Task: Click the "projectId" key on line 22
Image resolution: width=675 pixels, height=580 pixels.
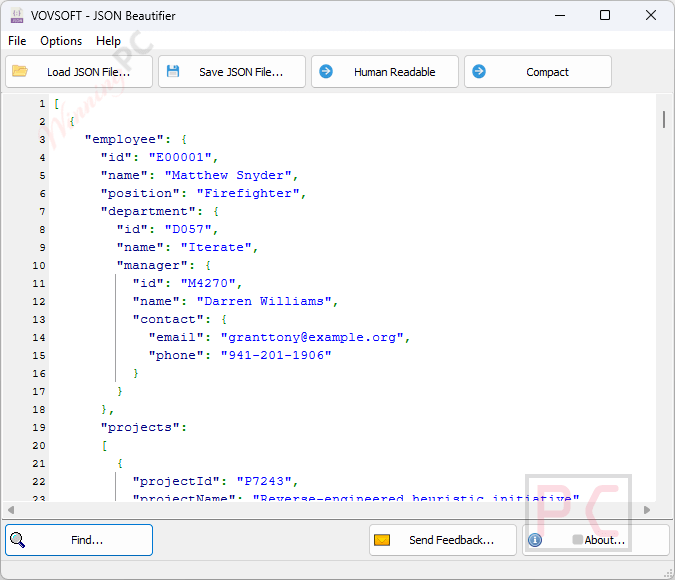Action: pyautogui.click(x=176, y=481)
